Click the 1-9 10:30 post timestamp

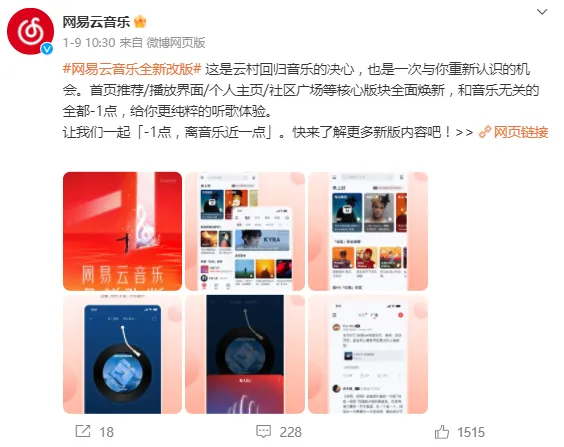click(89, 43)
